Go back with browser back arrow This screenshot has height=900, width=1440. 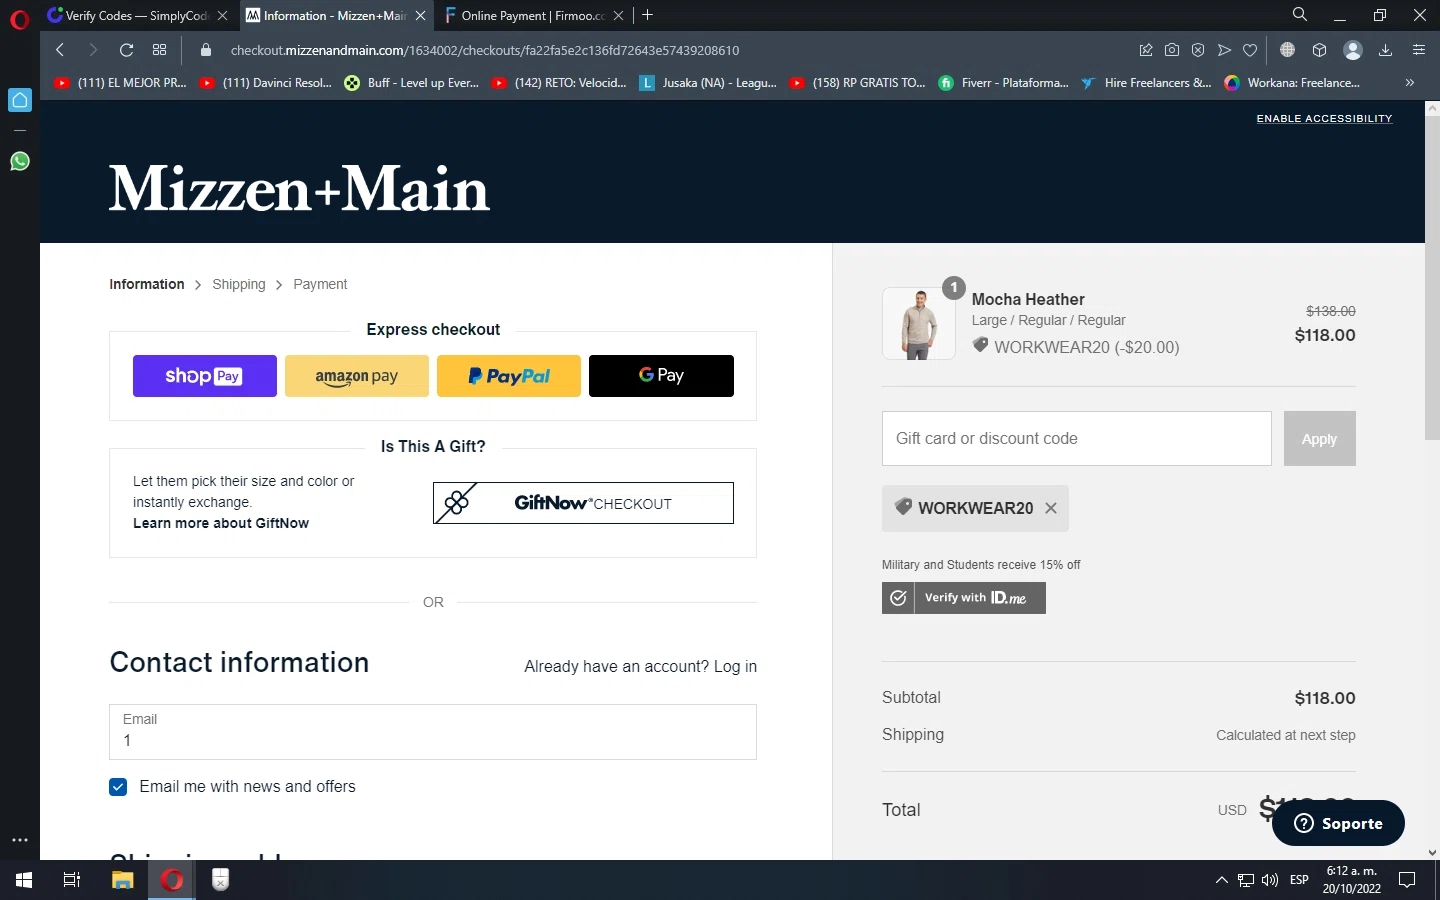[60, 50]
